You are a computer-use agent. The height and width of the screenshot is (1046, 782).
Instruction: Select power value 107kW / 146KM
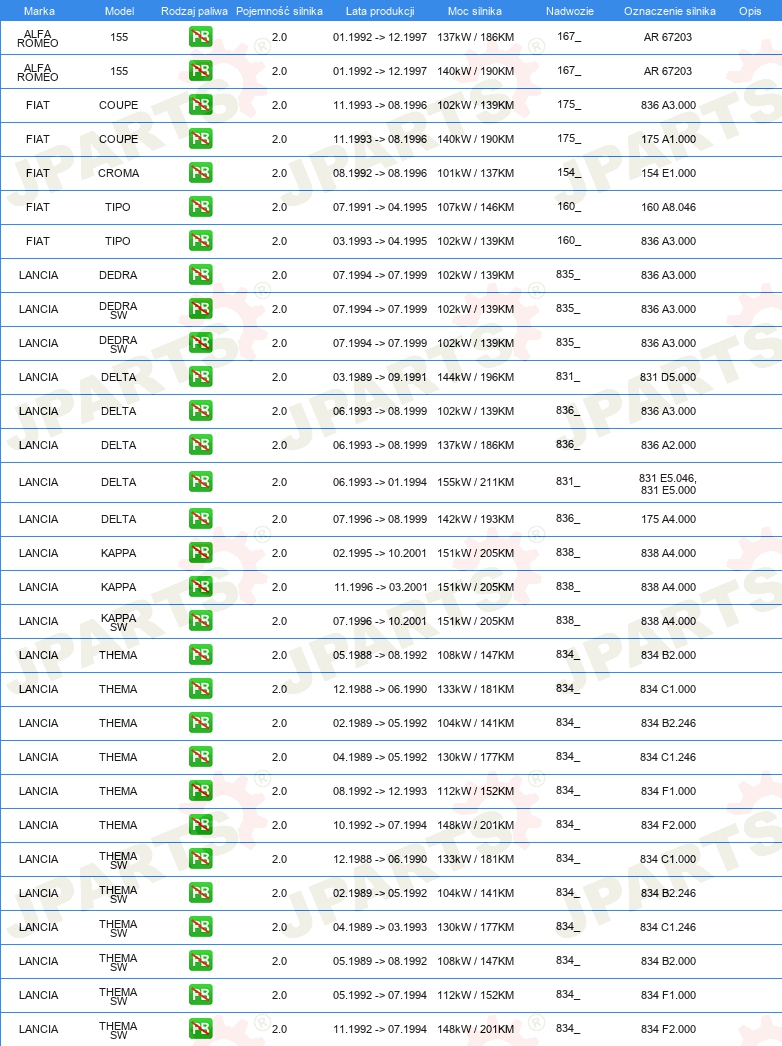[476, 207]
